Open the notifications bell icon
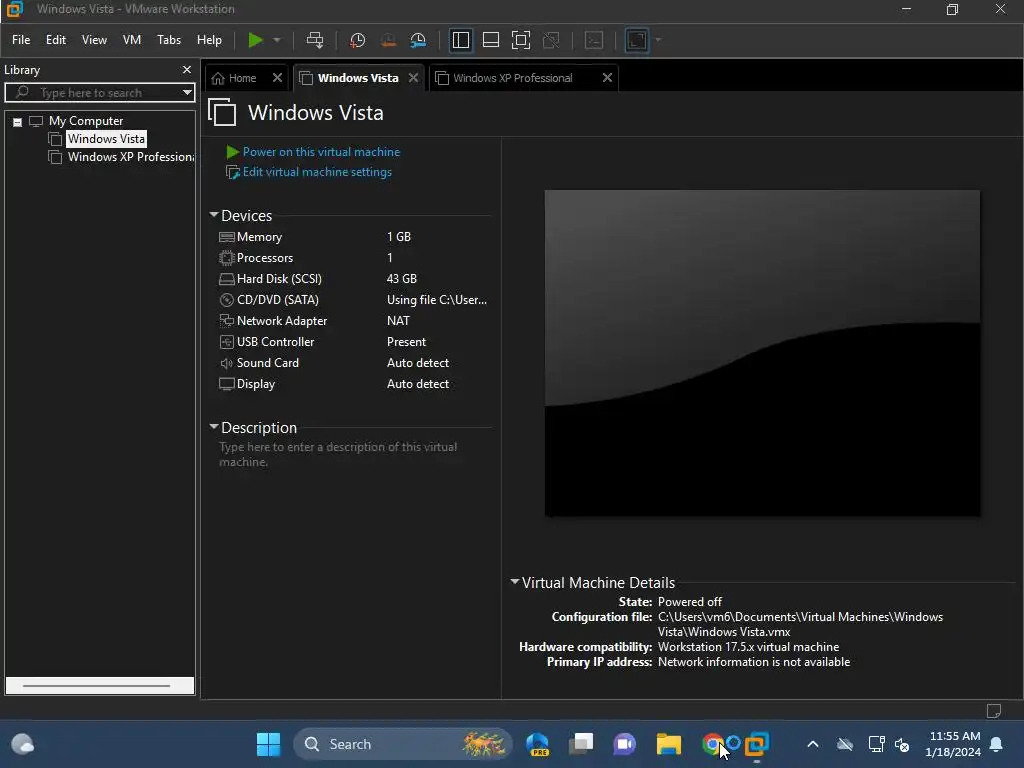 click(x=997, y=744)
